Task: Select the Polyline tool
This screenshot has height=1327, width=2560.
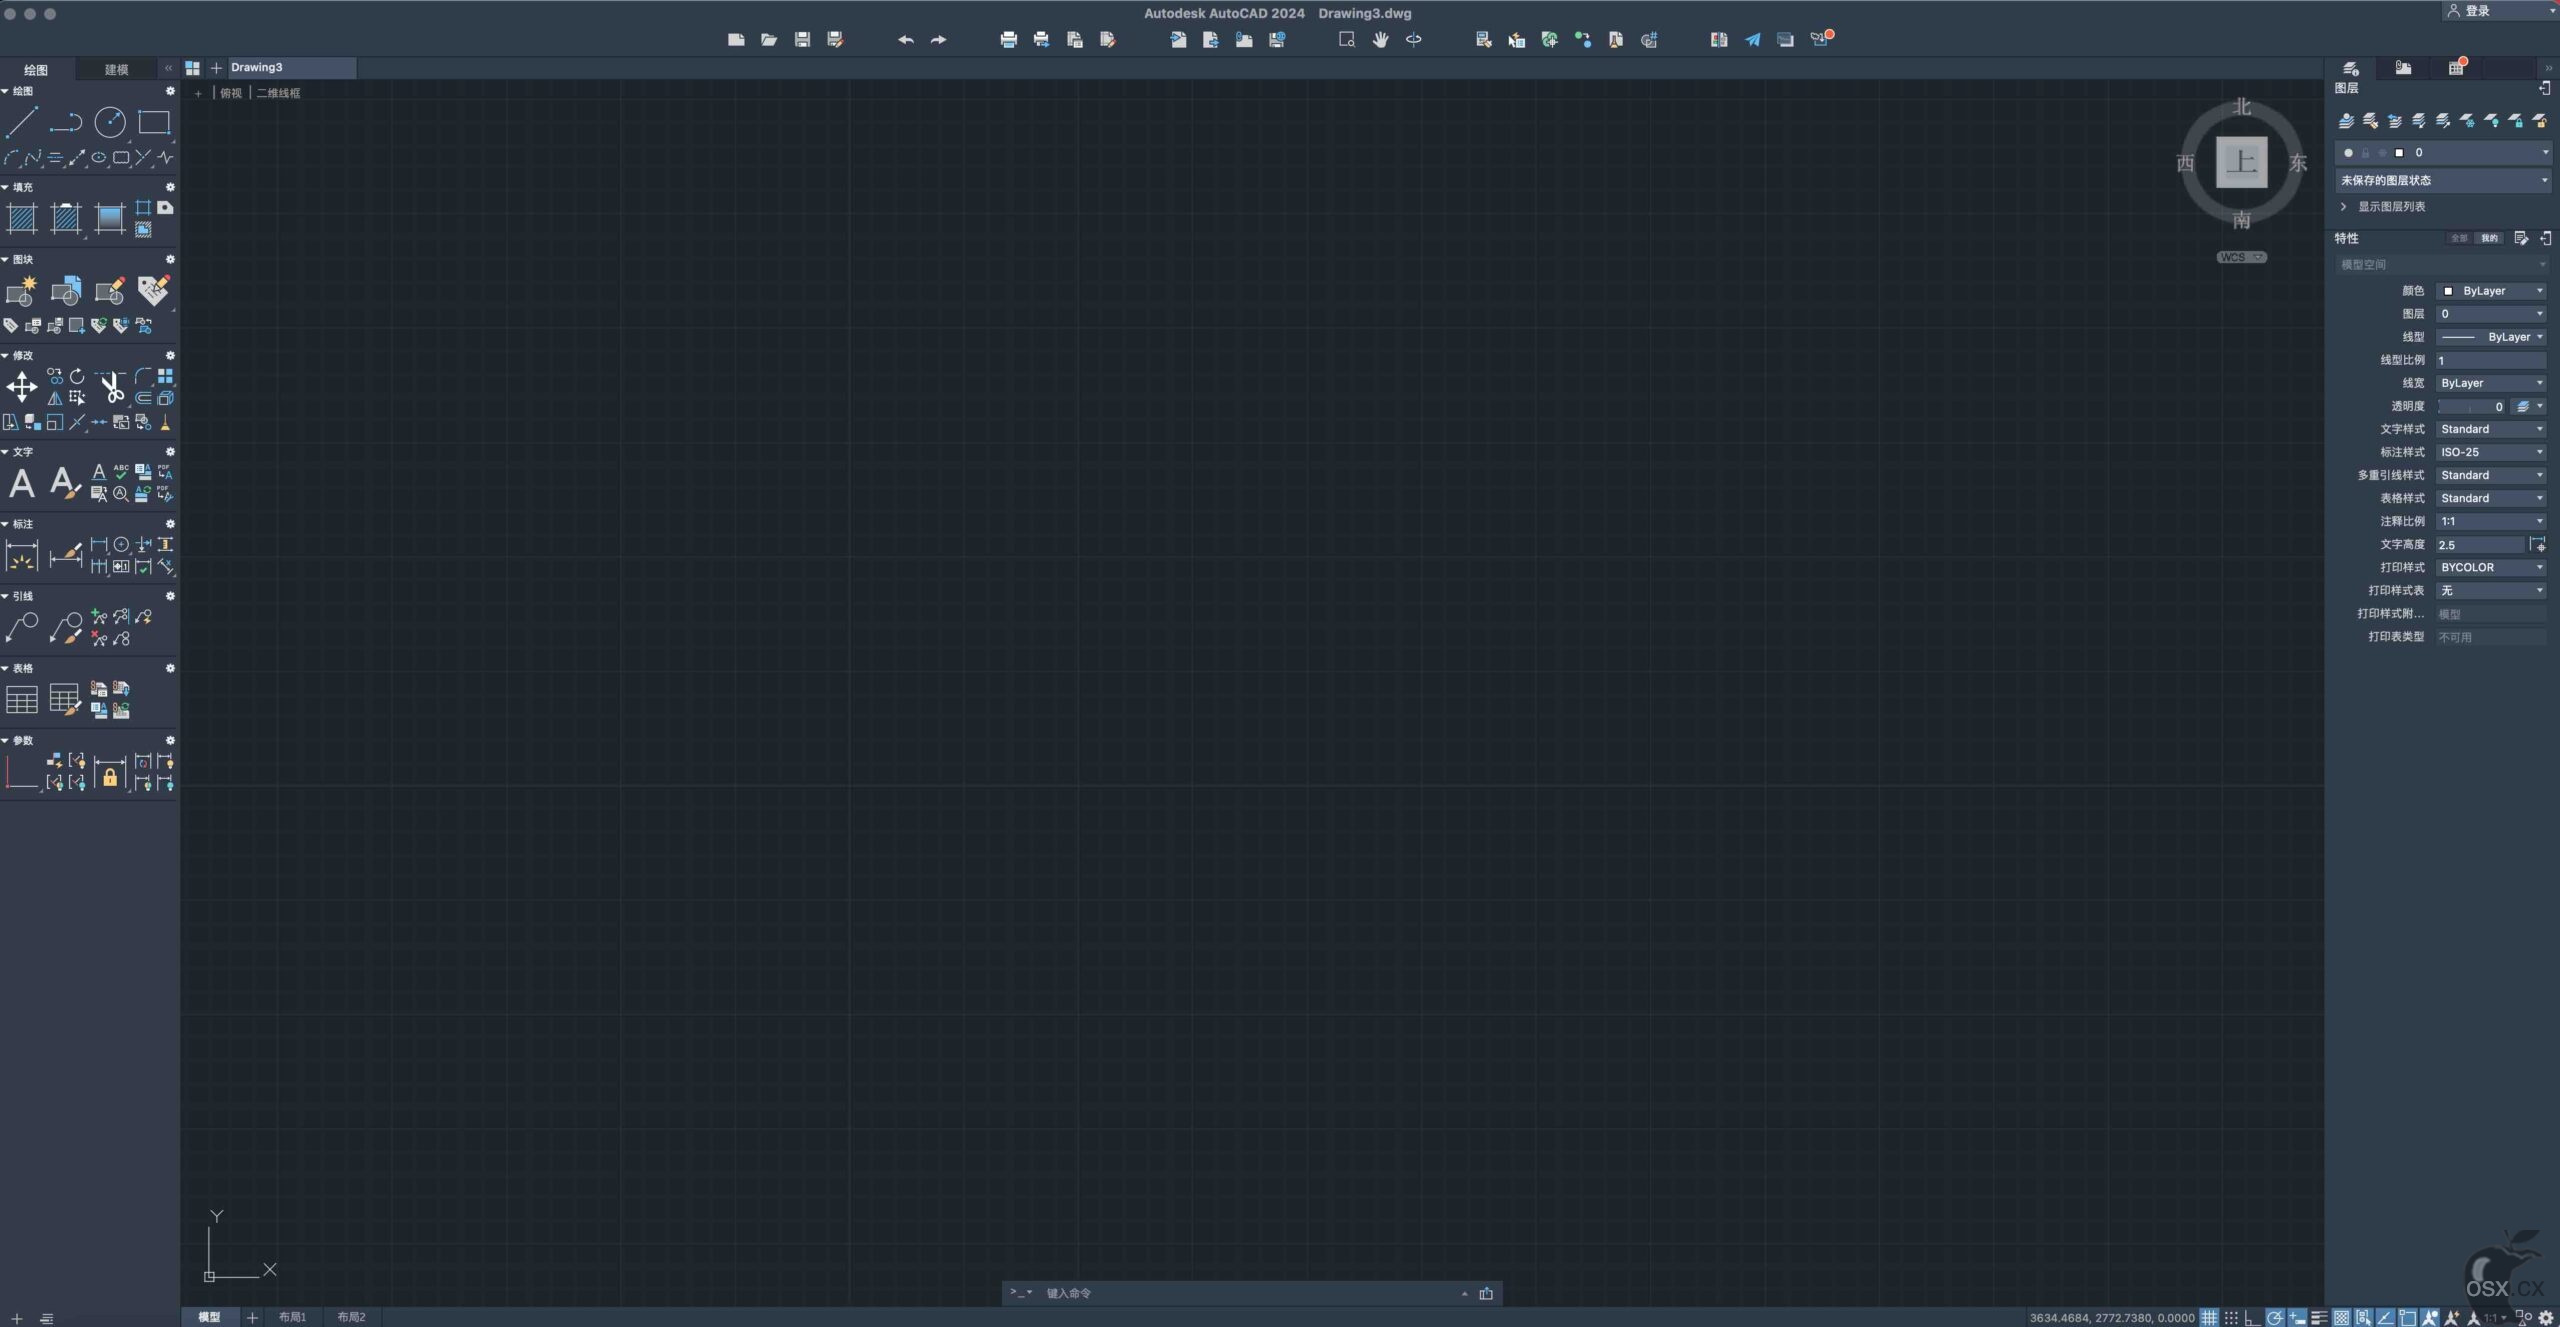Action: tap(66, 123)
